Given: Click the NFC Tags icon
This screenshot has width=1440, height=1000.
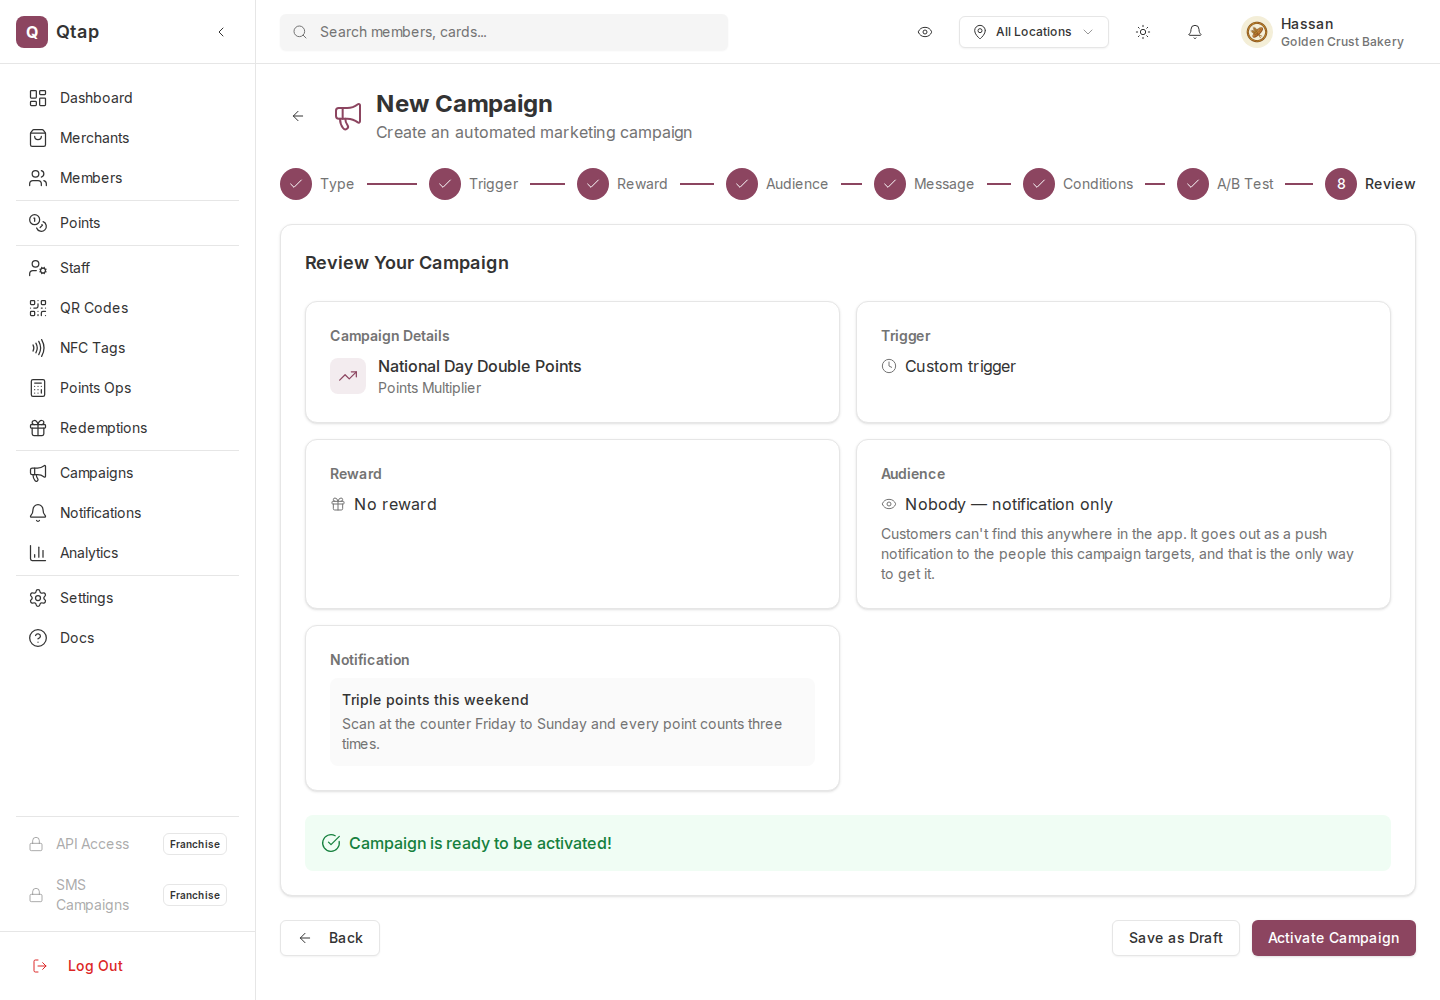Looking at the screenshot, I should tap(38, 348).
